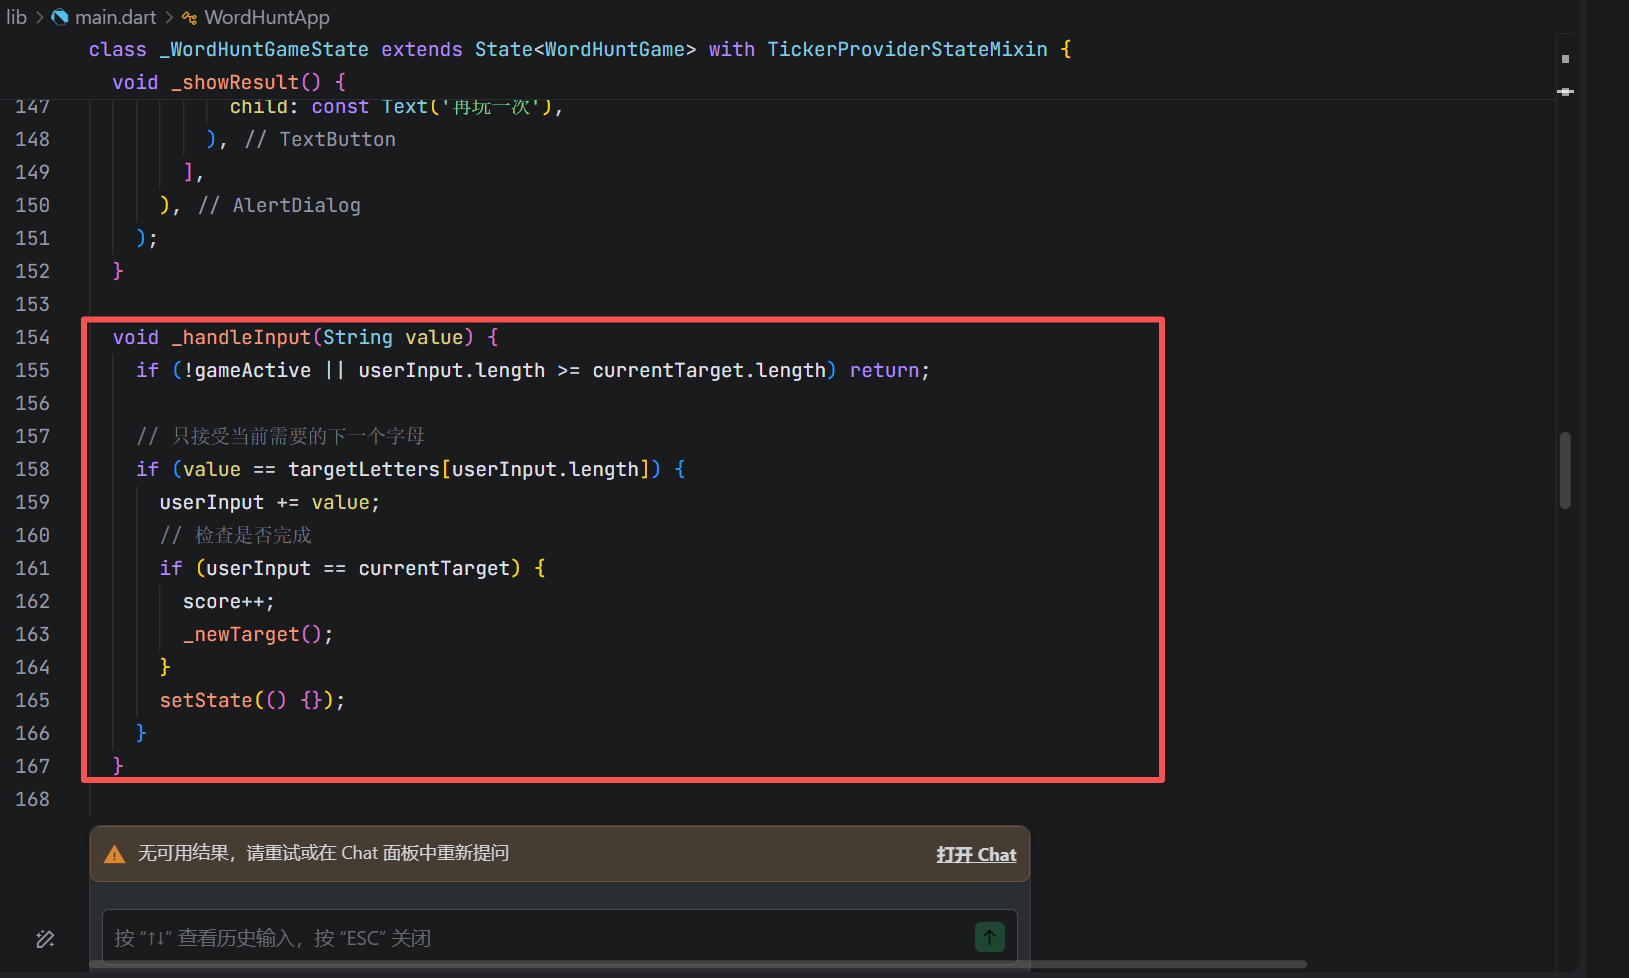
Task: Click 'currentTarget' in line 161 condition
Action: click(434, 568)
